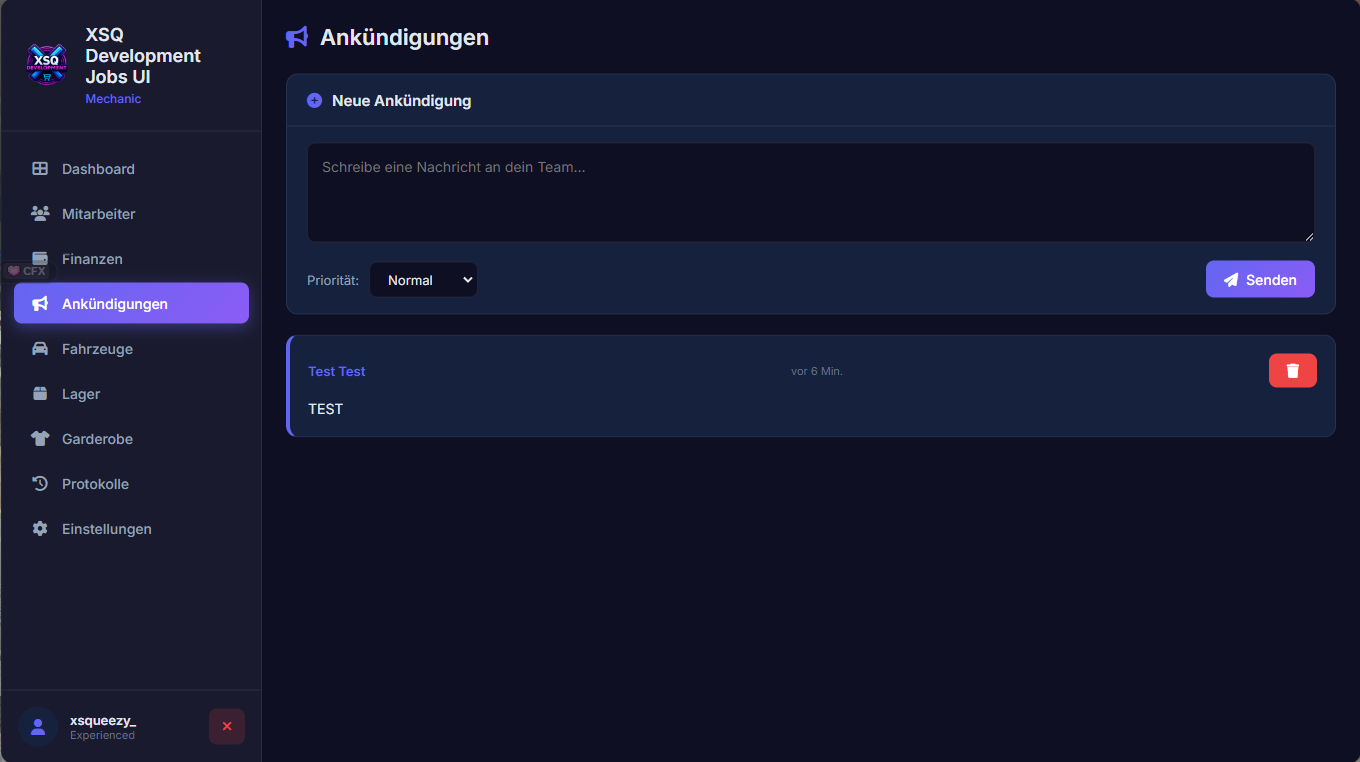The width and height of the screenshot is (1360, 762).
Task: Click the Mitarbeiter people icon
Action: click(x=40, y=214)
